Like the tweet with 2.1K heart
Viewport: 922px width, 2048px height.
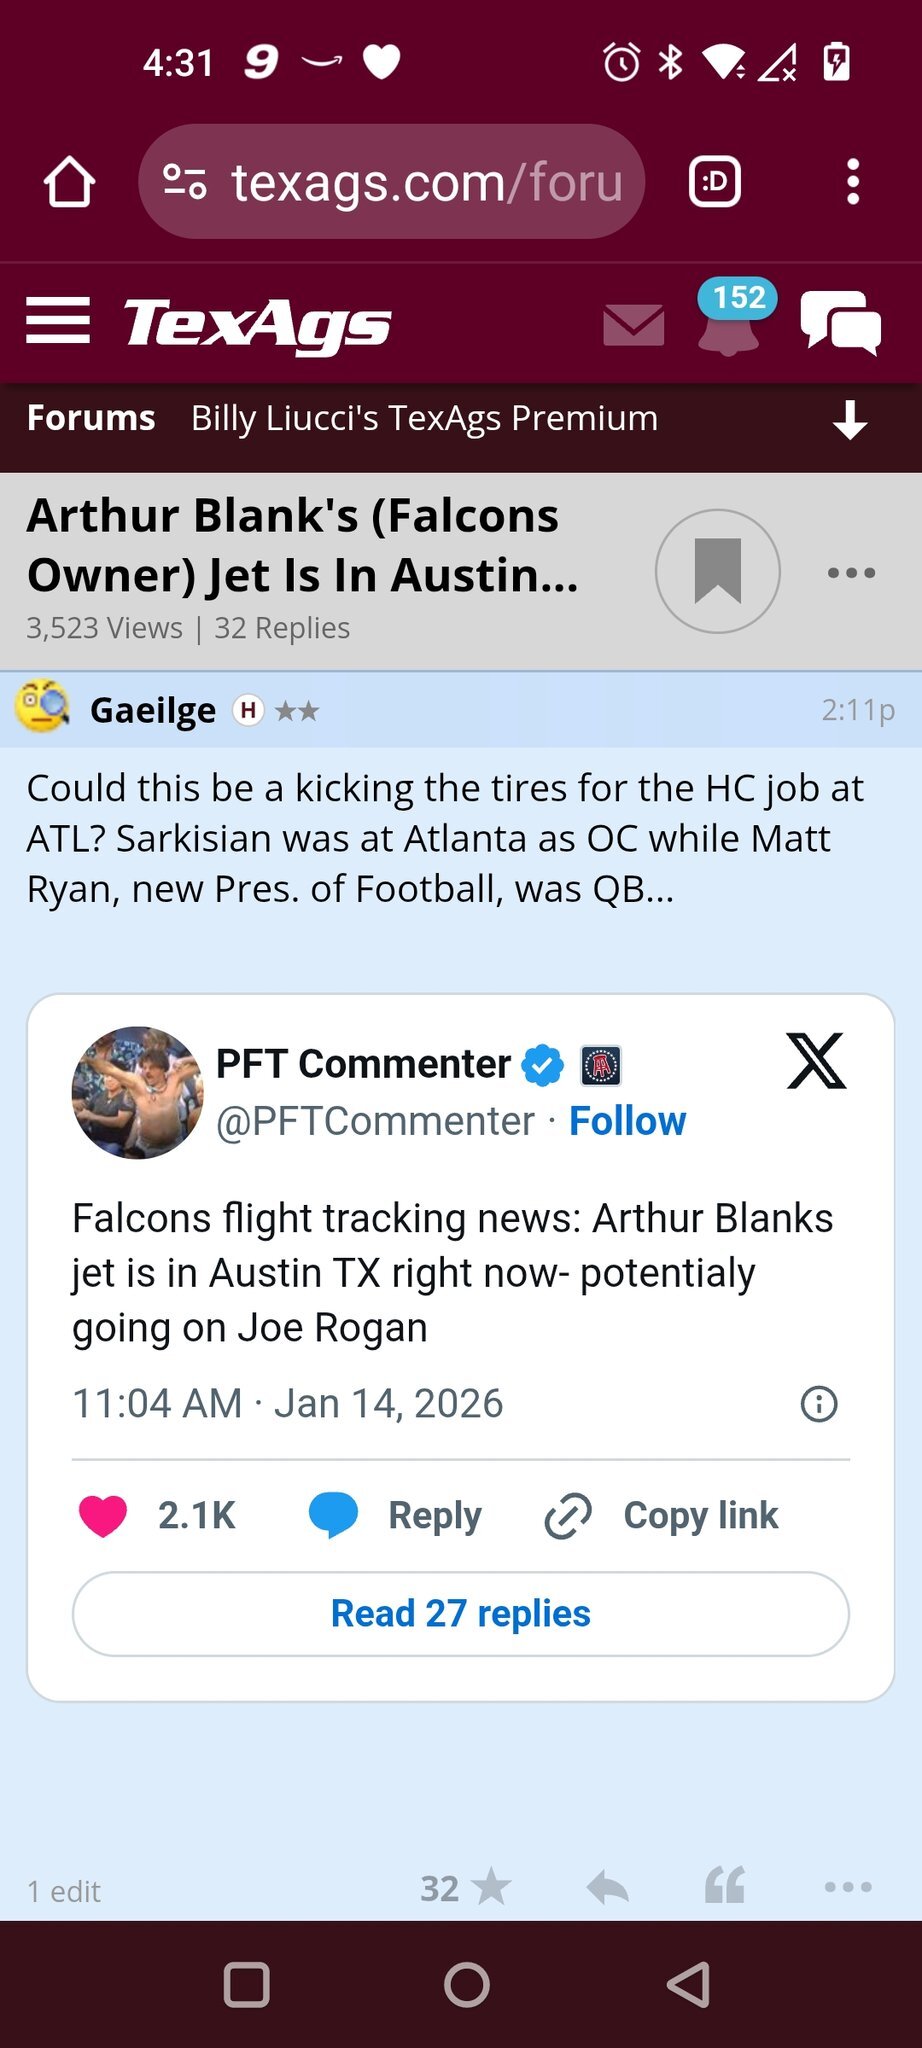click(x=103, y=1516)
